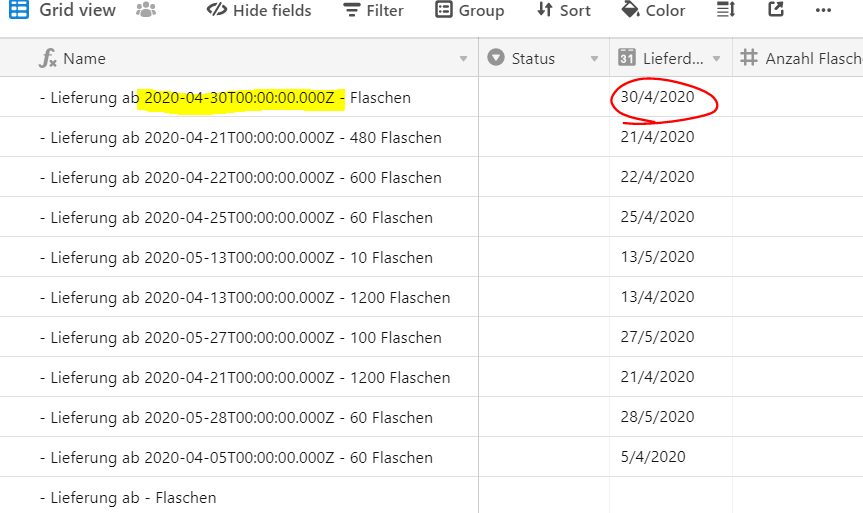Image resolution: width=863 pixels, height=513 pixels.
Task: Click the formula icon in the Name header
Action: coord(47,58)
